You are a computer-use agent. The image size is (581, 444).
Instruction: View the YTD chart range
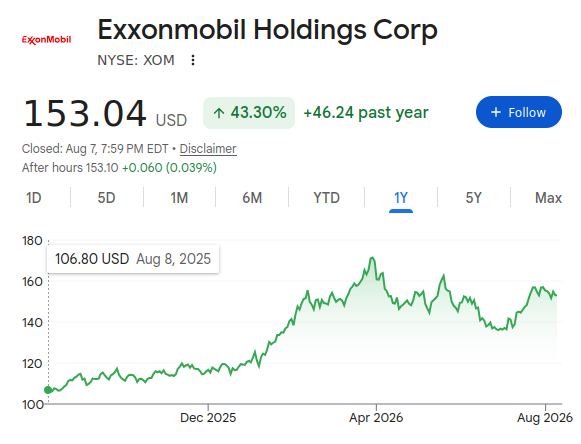click(x=326, y=198)
